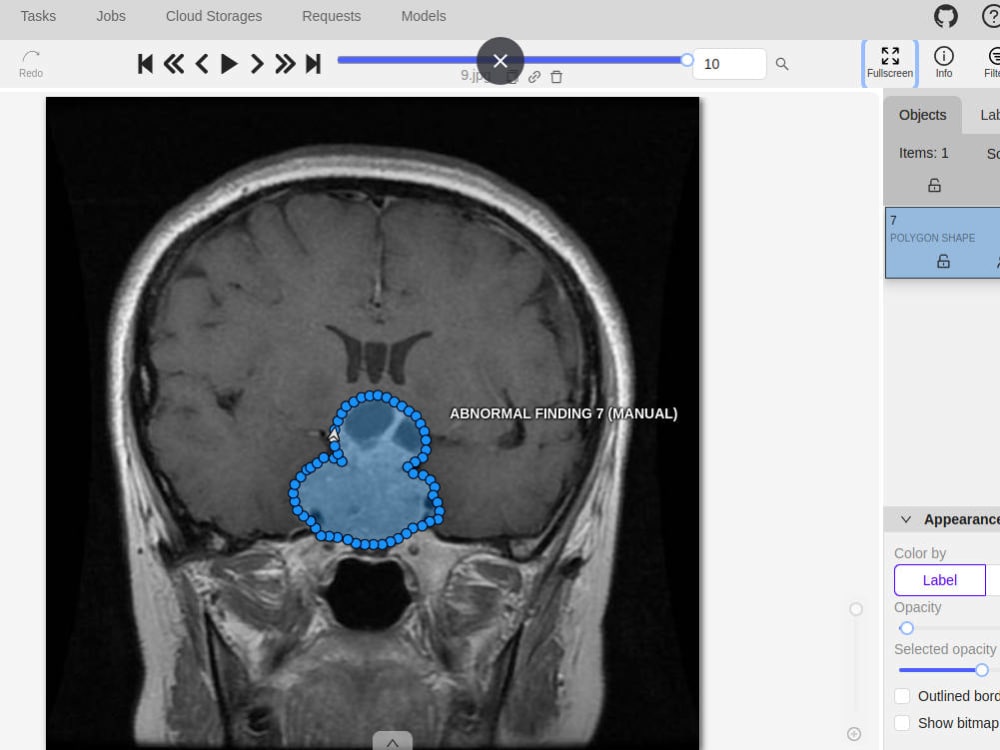
Task: Close the dark circular overlay button
Action: [501, 61]
